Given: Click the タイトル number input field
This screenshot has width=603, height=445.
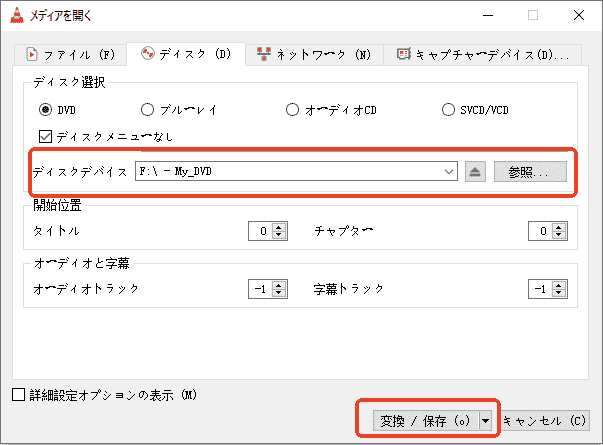Looking at the screenshot, I should click(261, 231).
